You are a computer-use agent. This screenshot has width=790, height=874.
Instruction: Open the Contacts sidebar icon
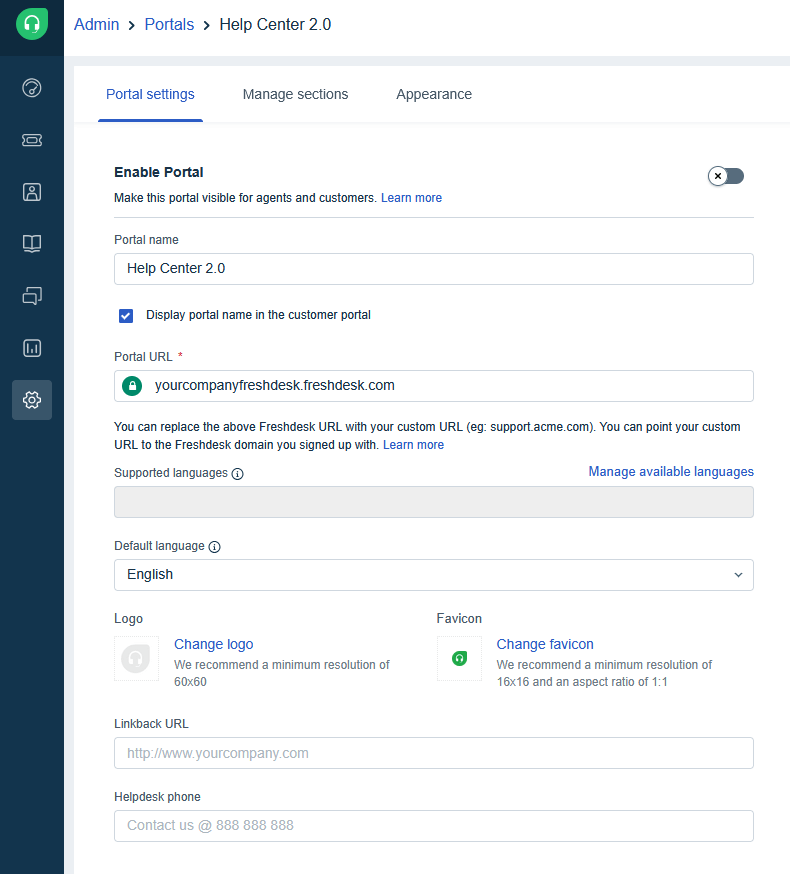click(32, 192)
